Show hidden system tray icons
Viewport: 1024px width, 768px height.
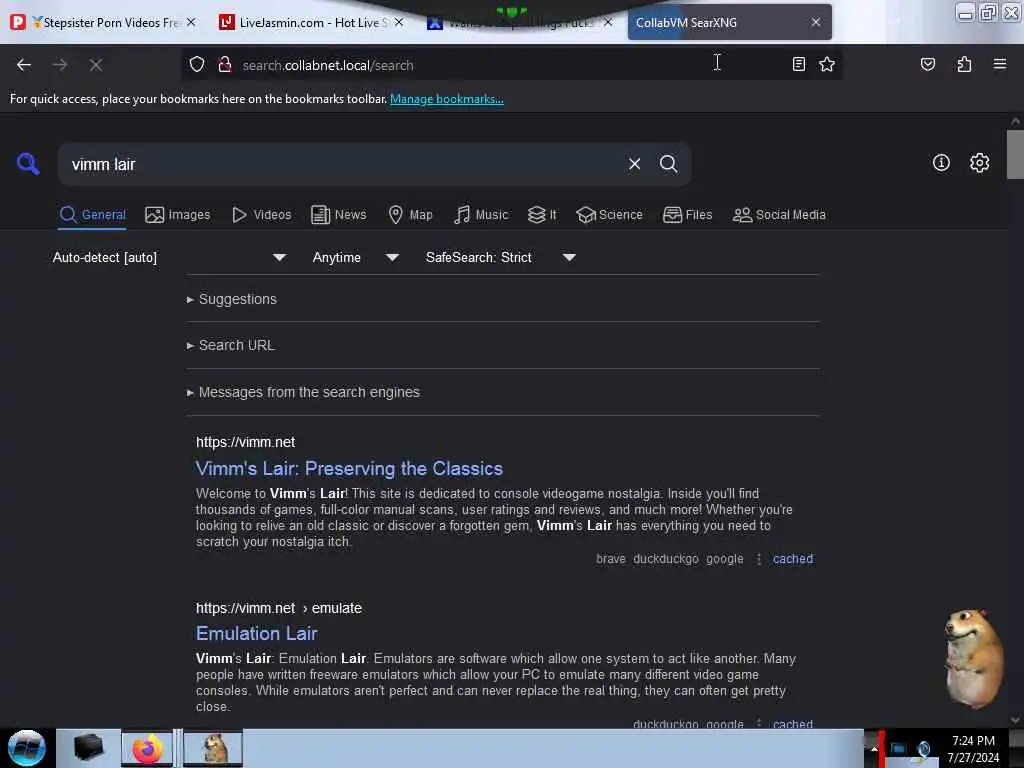[x=873, y=749]
